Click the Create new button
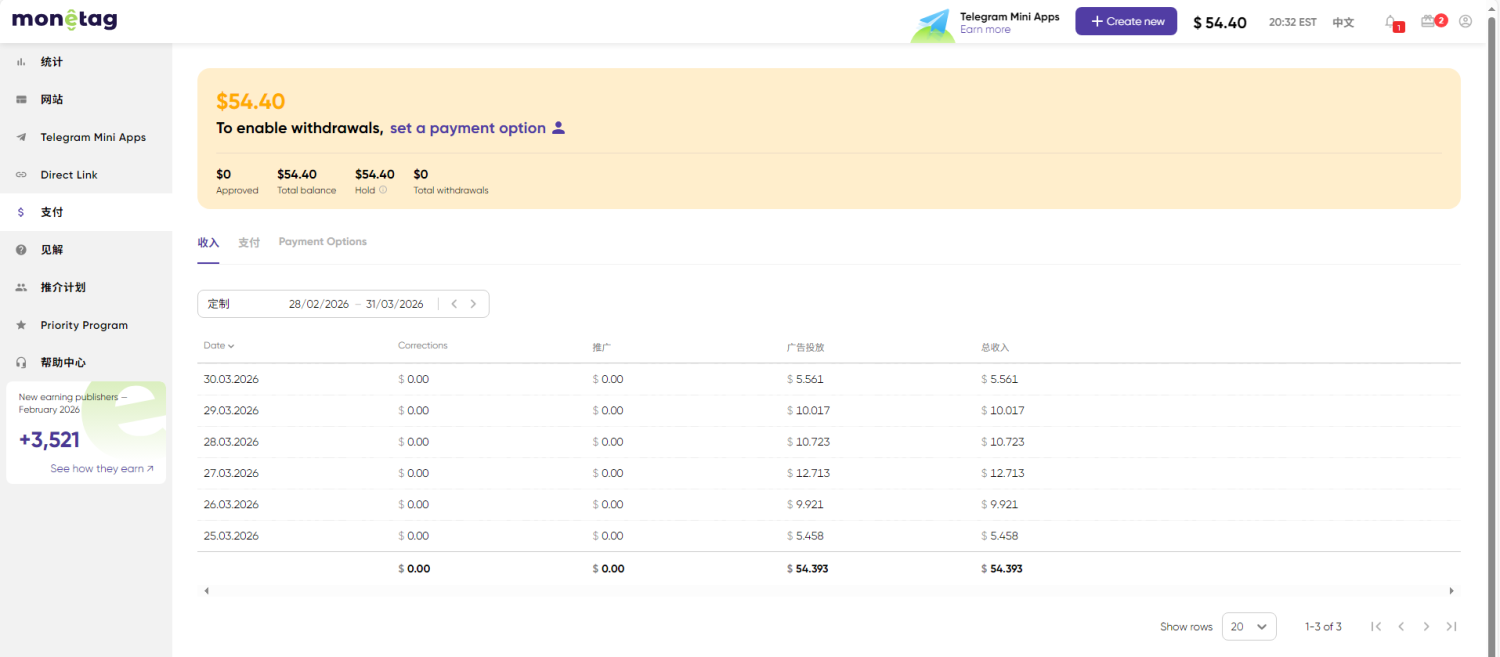1500x657 pixels. pyautogui.click(x=1126, y=22)
